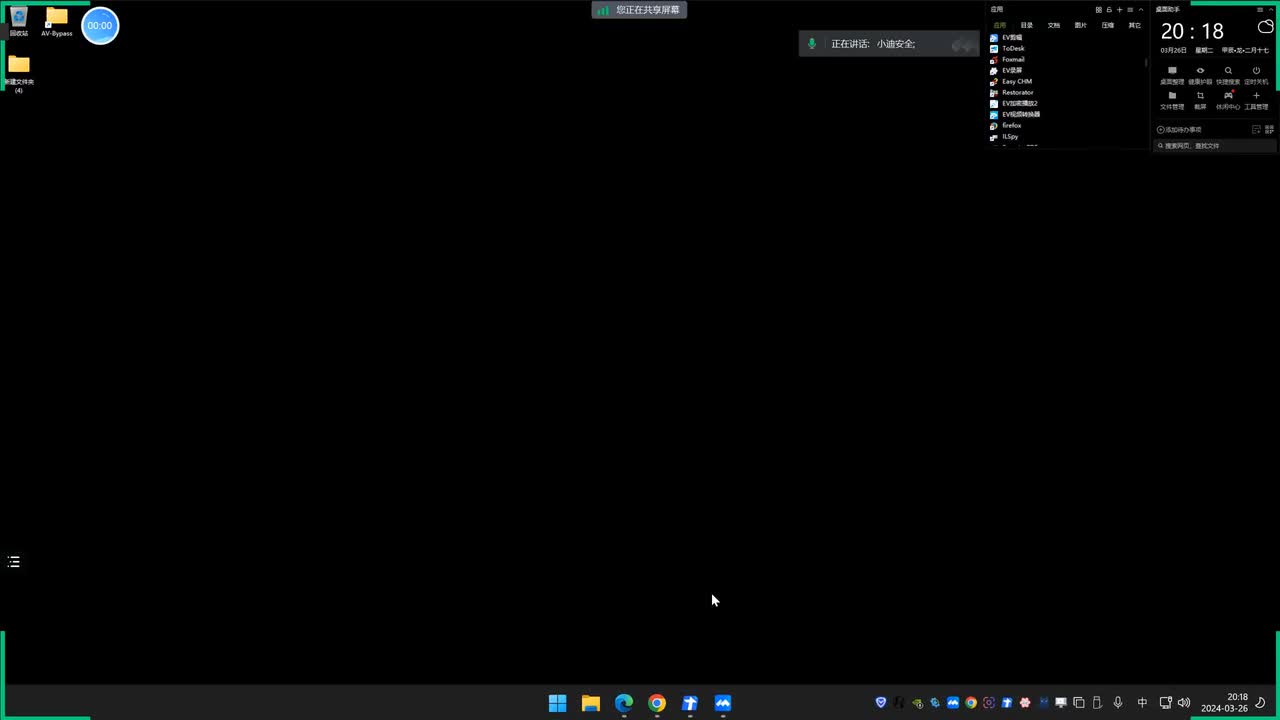The height and width of the screenshot is (720, 1280).
Task: Click the to-do grid icon, far right
Action: coord(1270,130)
